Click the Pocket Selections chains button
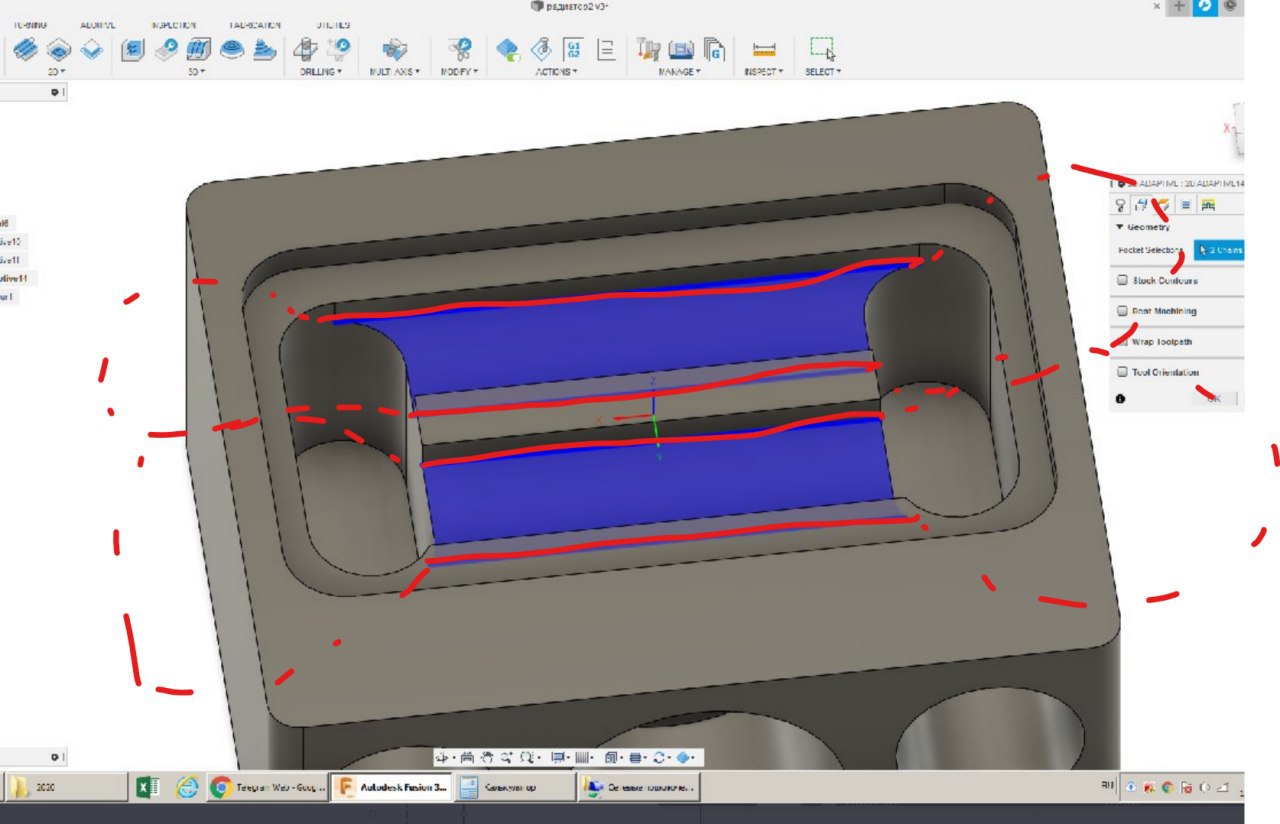The image size is (1280, 824). (1219, 250)
